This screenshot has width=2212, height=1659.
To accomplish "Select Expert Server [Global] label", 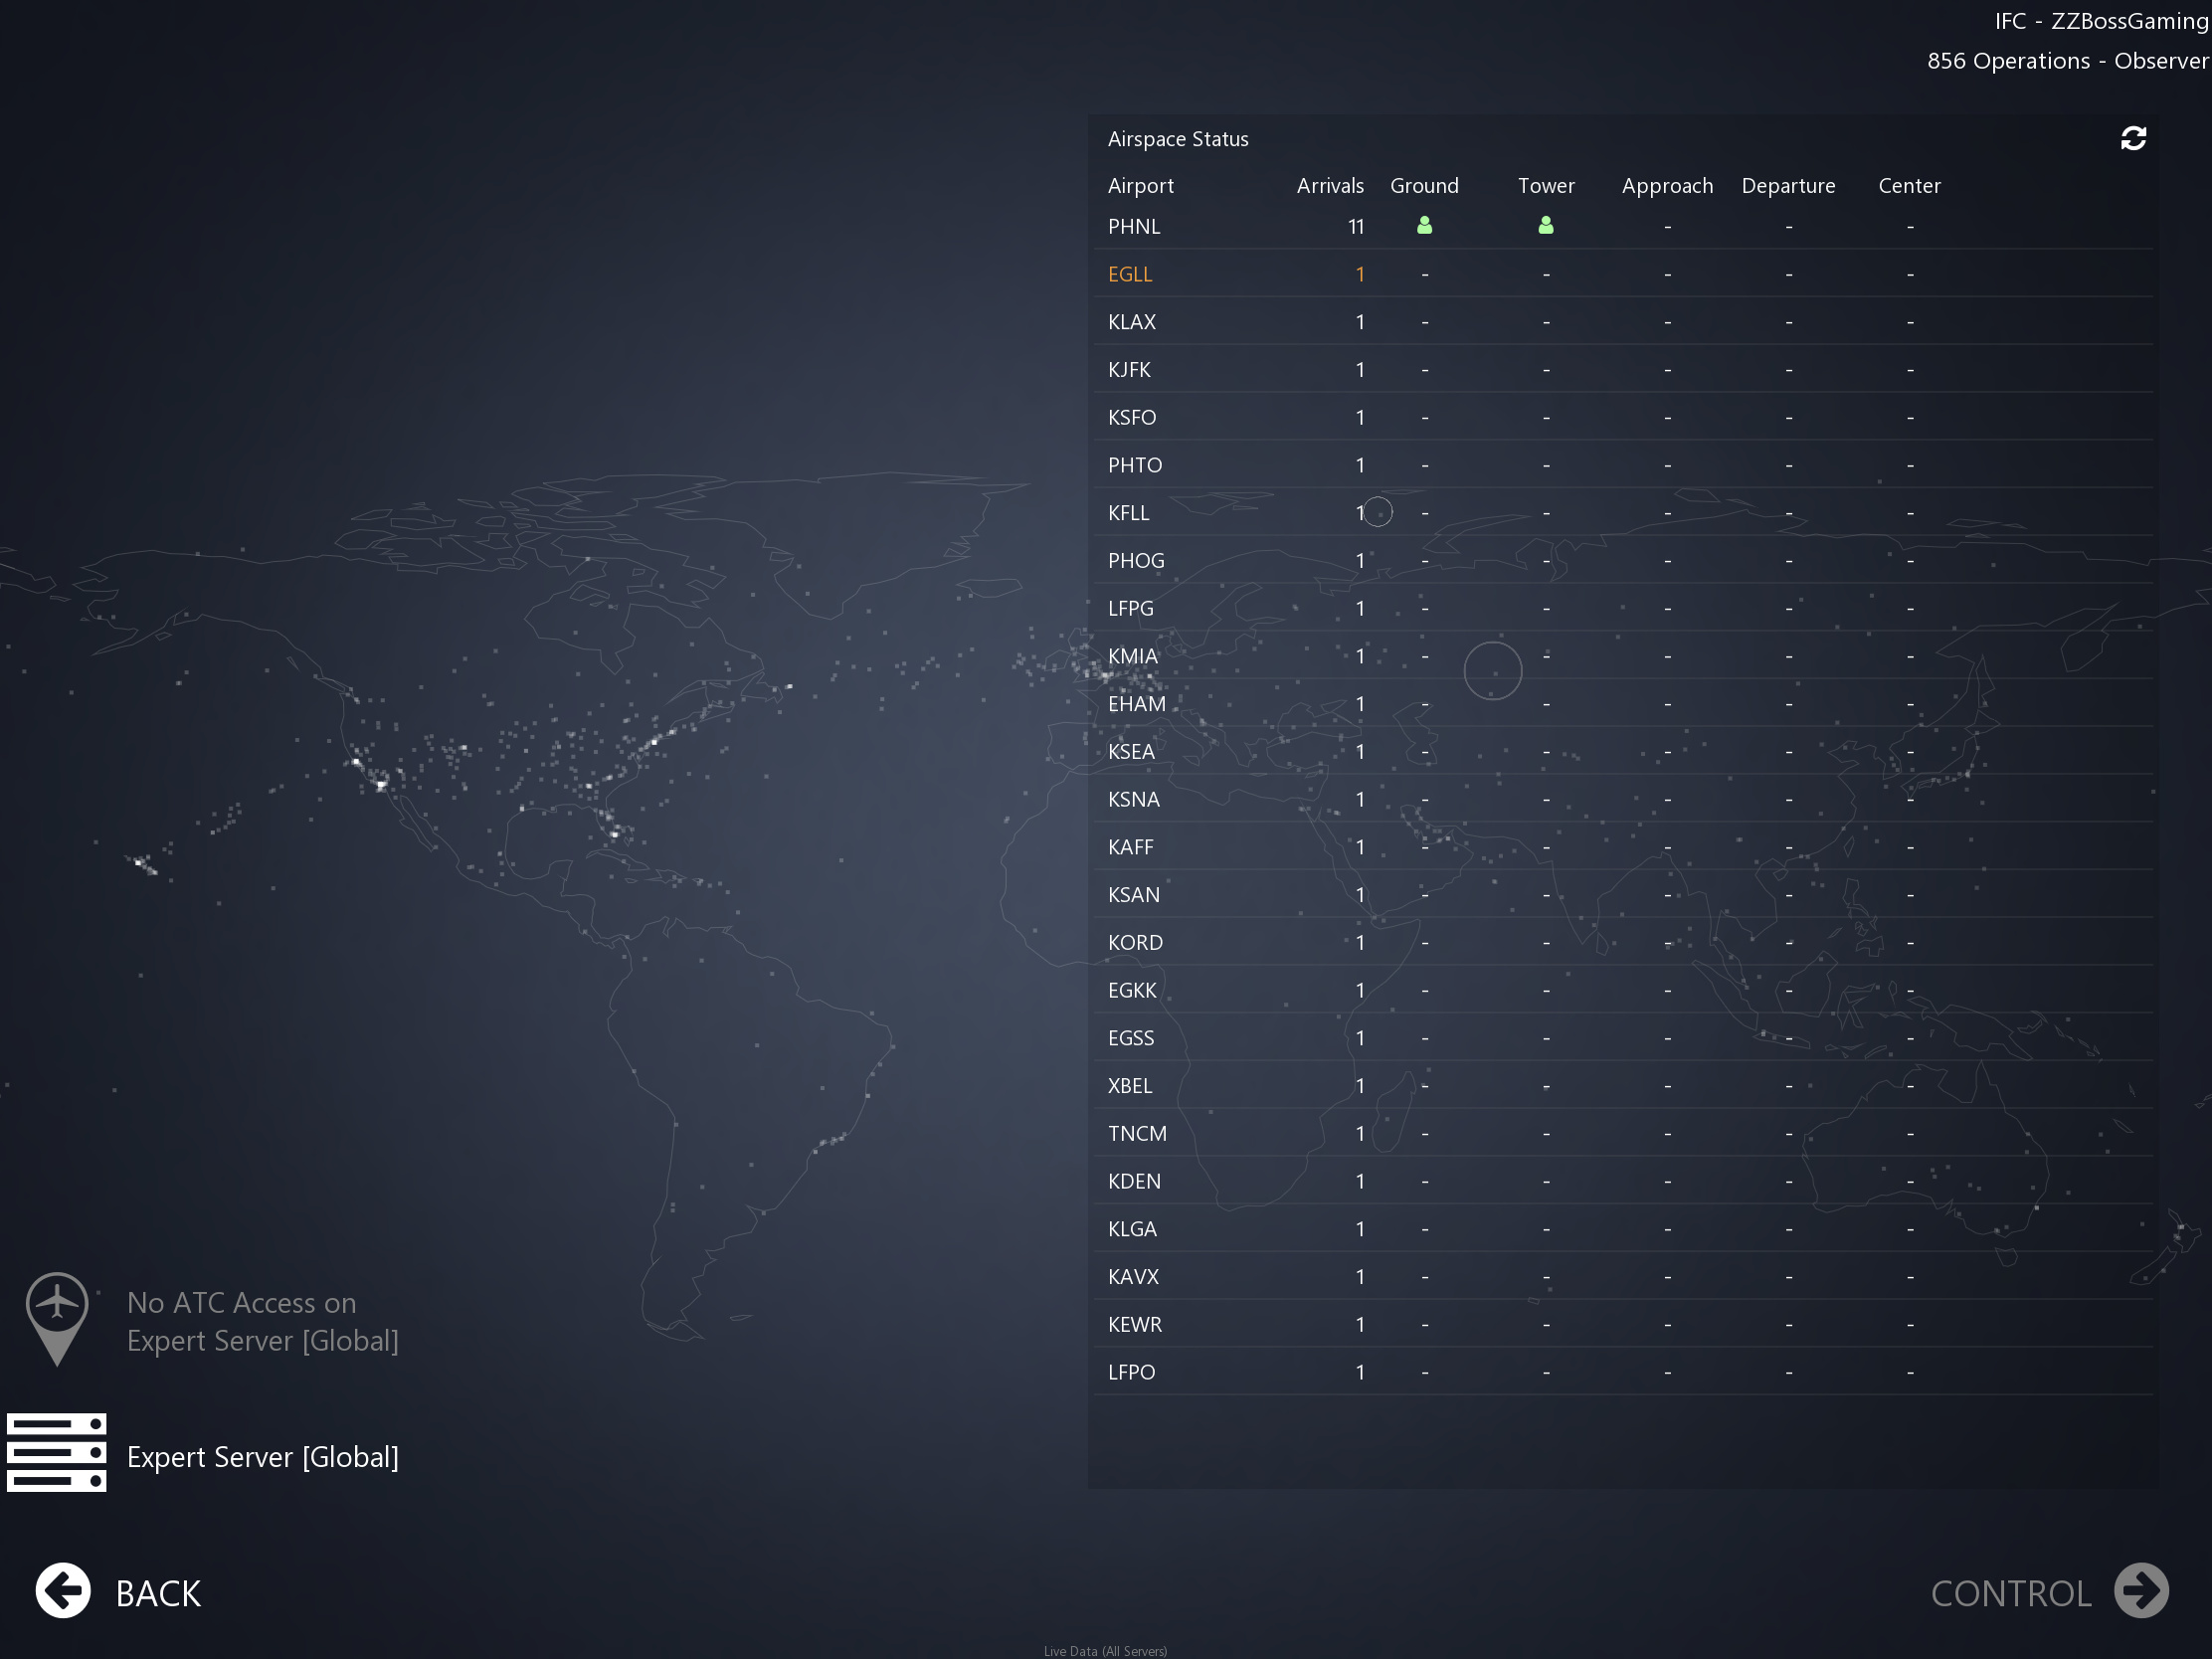I will click(263, 1457).
